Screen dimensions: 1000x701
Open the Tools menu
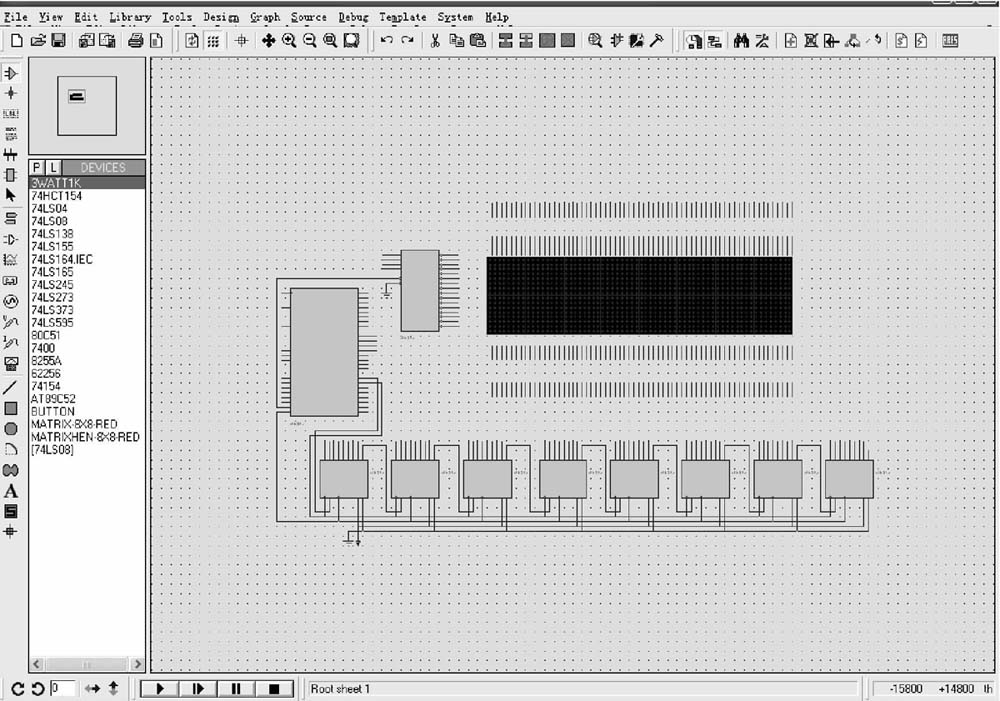pyautogui.click(x=177, y=17)
